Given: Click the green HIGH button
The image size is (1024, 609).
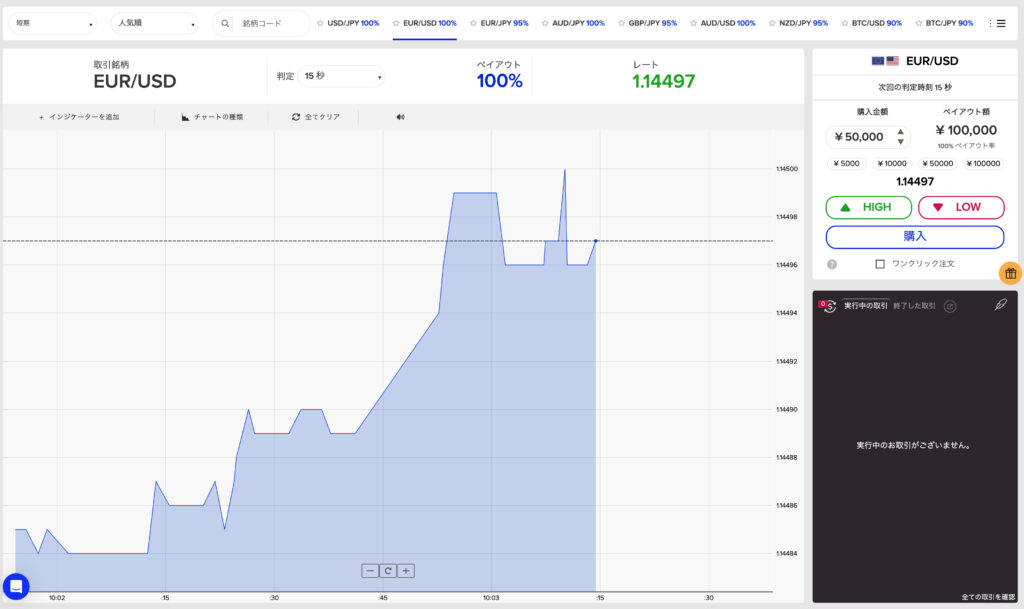Looking at the screenshot, I should click(x=869, y=208).
